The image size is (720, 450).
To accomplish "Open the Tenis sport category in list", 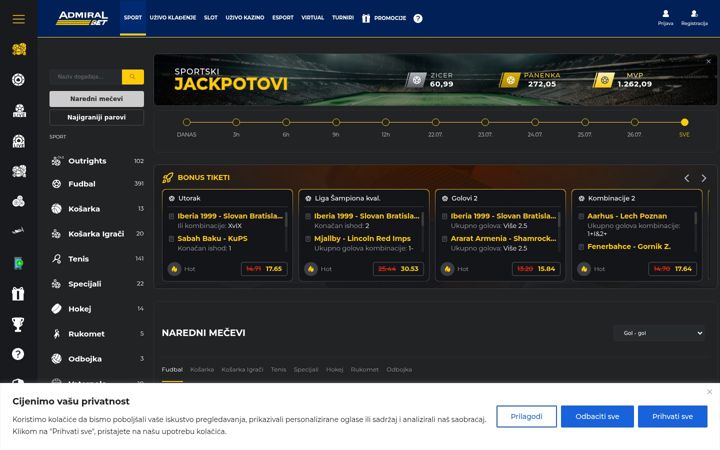I will tap(97, 259).
